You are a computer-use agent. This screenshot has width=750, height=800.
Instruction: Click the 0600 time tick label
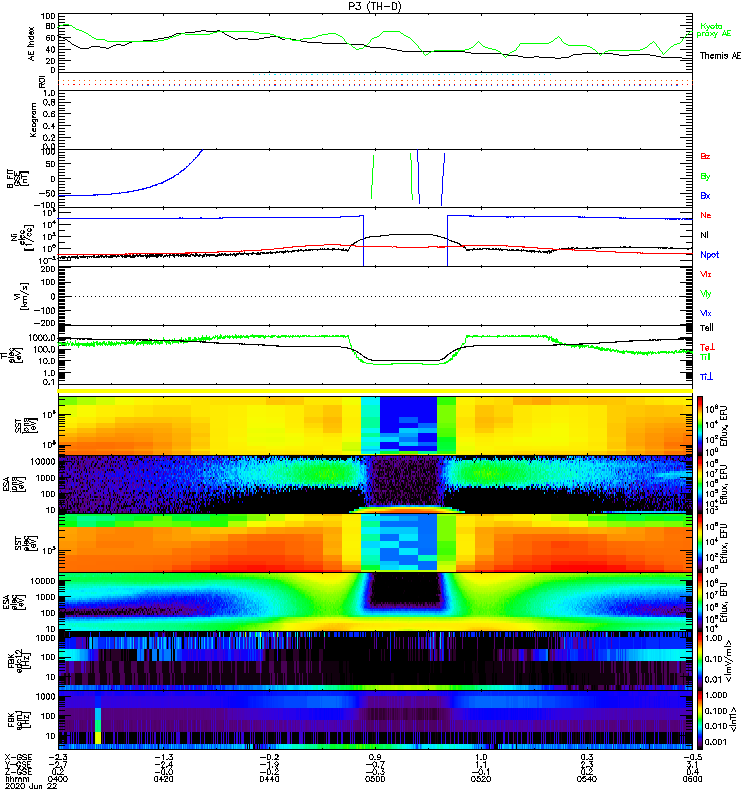point(692,779)
